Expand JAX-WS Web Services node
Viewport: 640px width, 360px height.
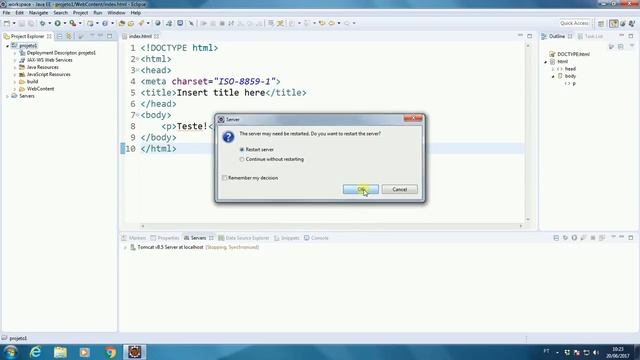tap(15, 60)
